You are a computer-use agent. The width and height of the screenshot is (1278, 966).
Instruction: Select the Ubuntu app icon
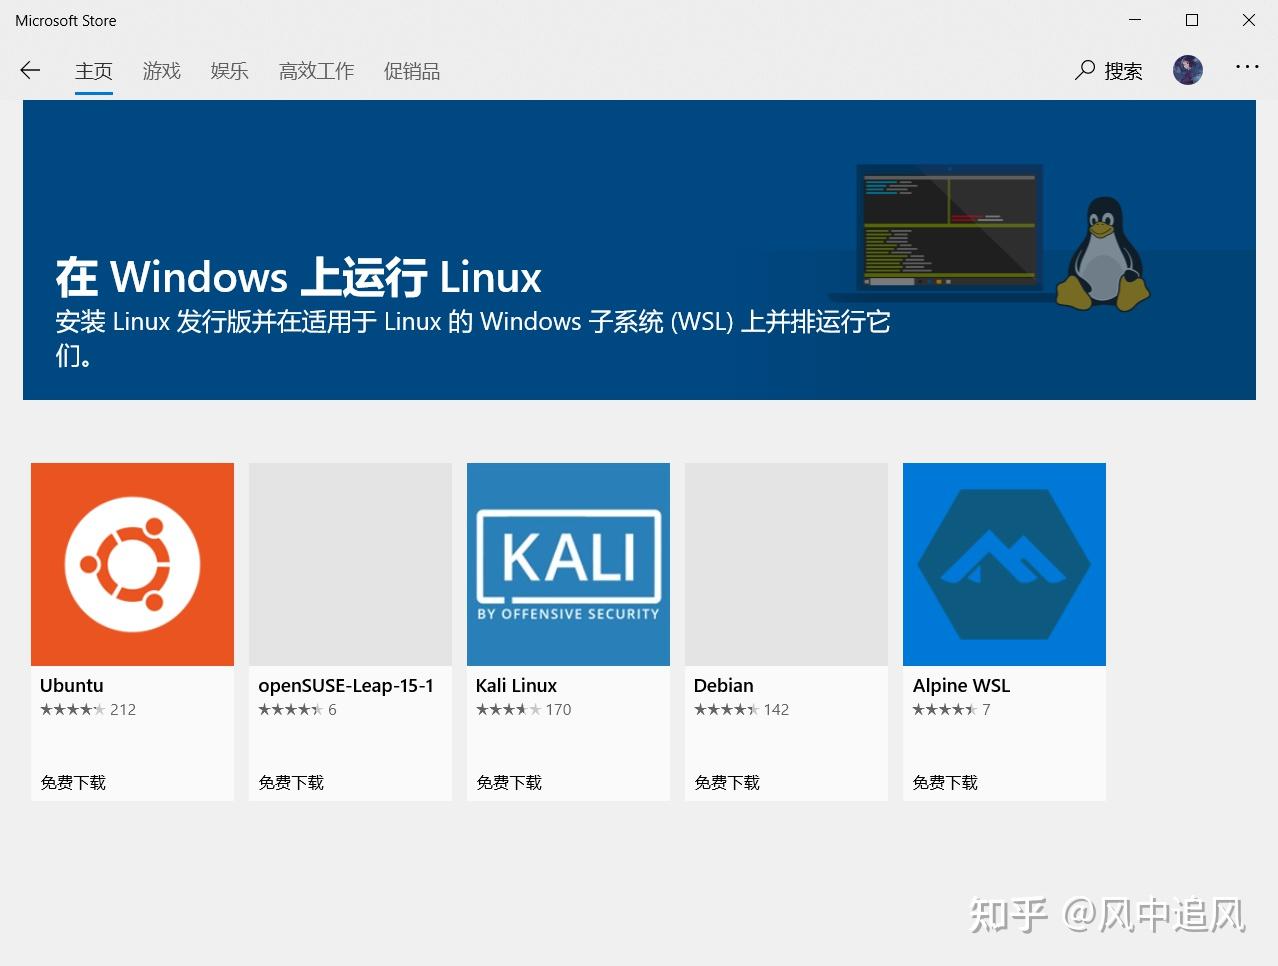coord(132,564)
